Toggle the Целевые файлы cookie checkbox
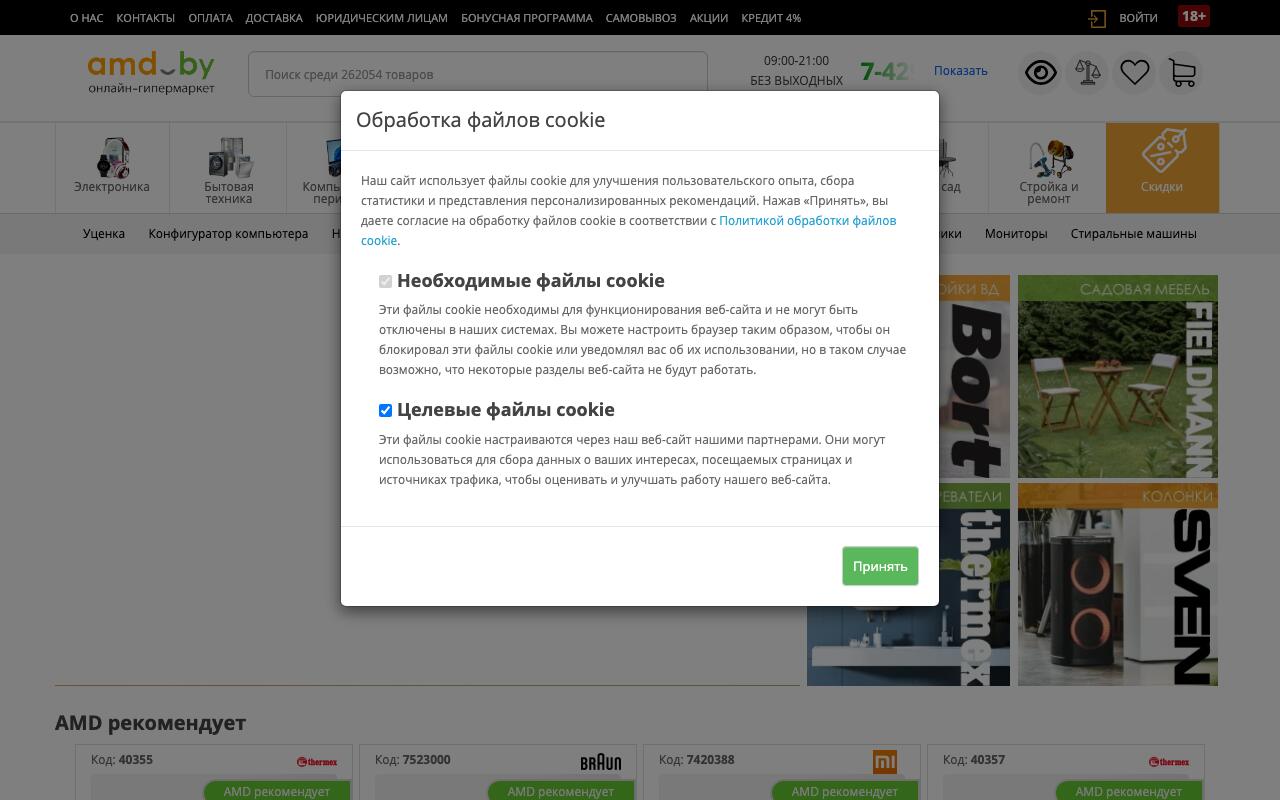Screen dimensions: 1280x800 coord(385,410)
